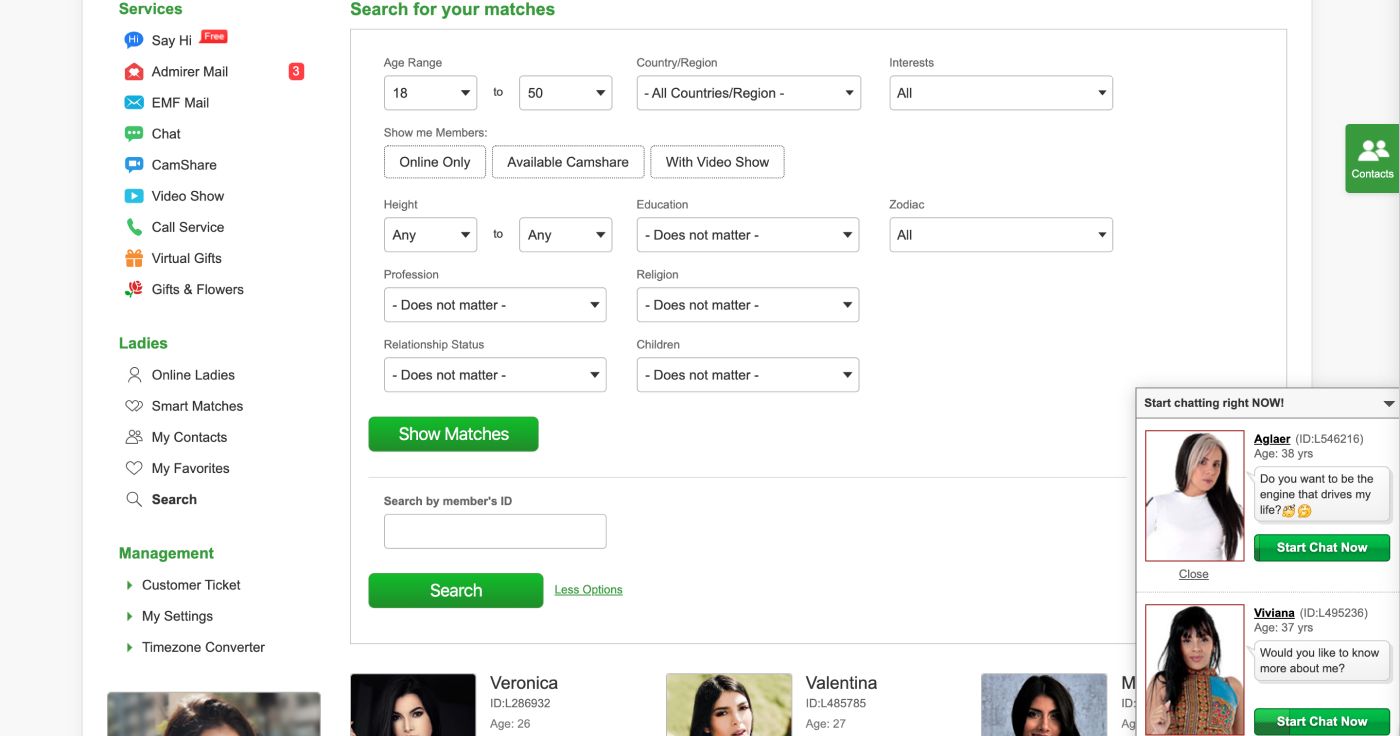
Task: Open Valentina's profile photo
Action: [x=729, y=705]
